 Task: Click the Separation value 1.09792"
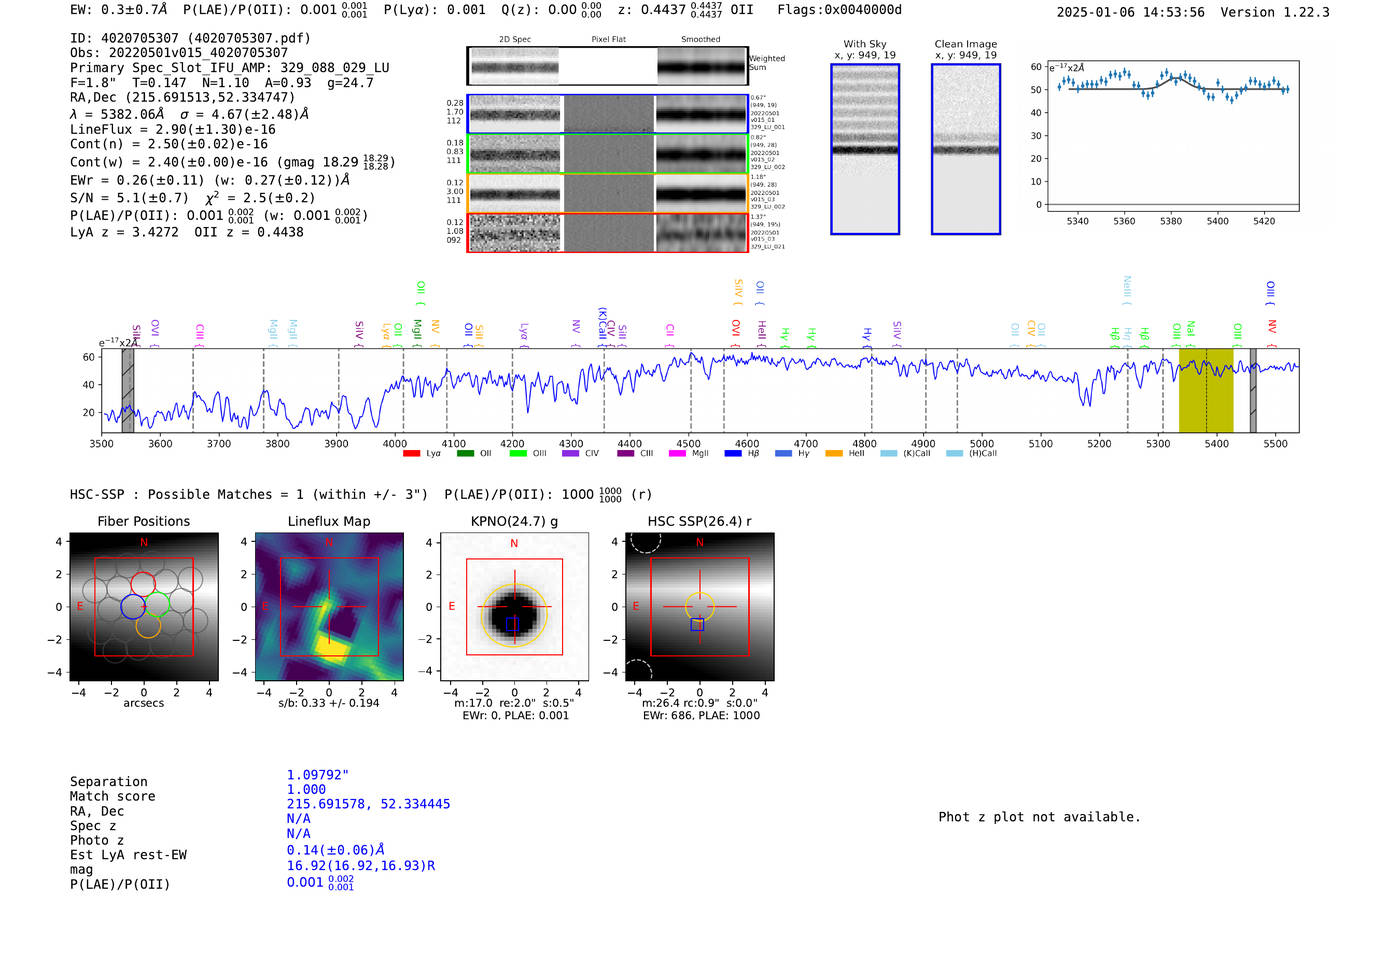pos(318,775)
